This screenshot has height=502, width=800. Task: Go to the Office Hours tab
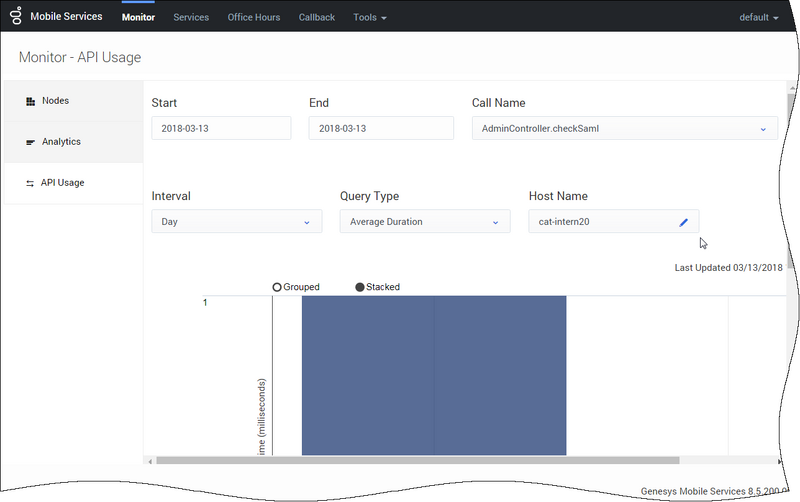pos(253,18)
